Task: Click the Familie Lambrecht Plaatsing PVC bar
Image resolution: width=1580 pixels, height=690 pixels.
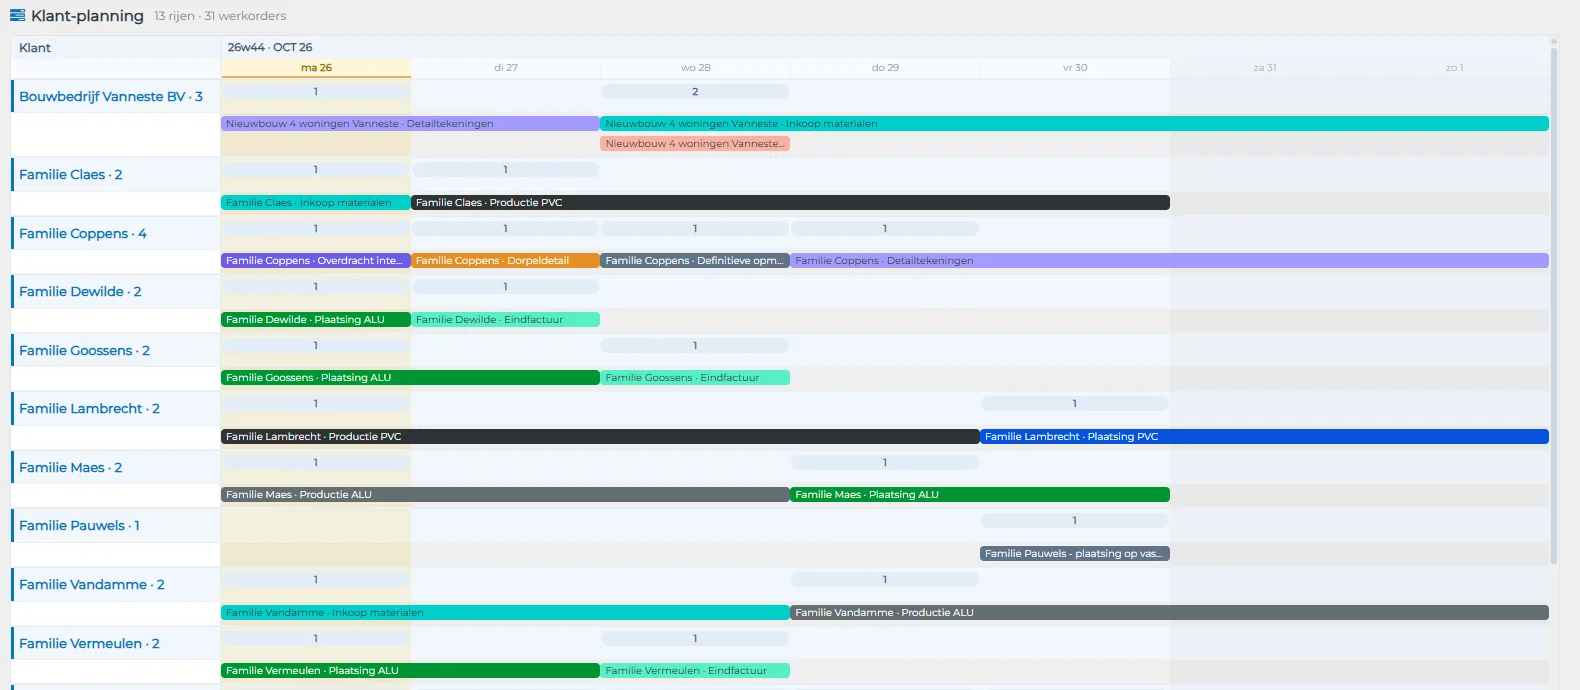Action: tap(1265, 437)
